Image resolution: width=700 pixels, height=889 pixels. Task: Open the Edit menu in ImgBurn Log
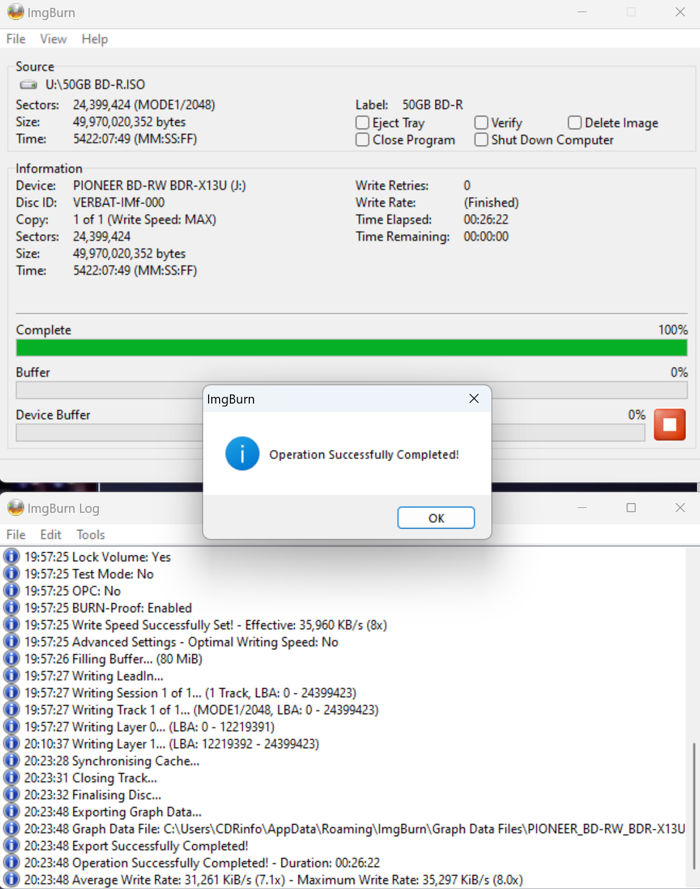pyautogui.click(x=50, y=535)
